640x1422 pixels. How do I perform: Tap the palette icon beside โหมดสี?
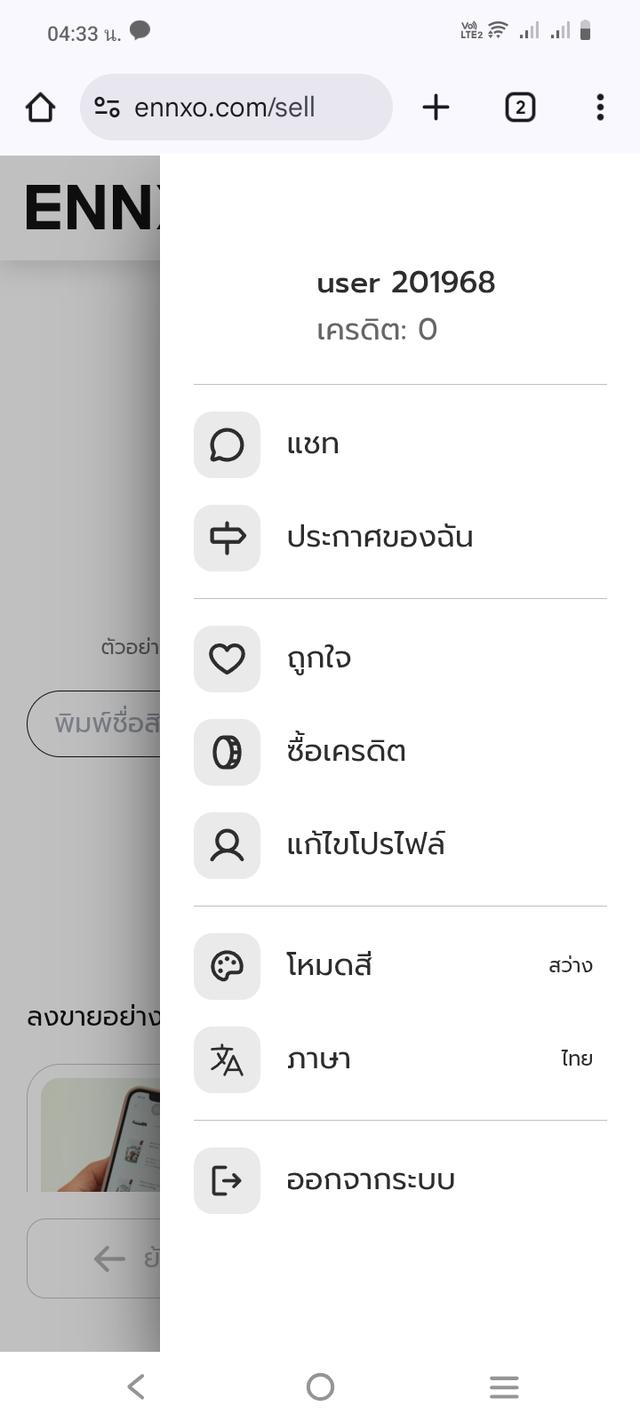[225, 965]
